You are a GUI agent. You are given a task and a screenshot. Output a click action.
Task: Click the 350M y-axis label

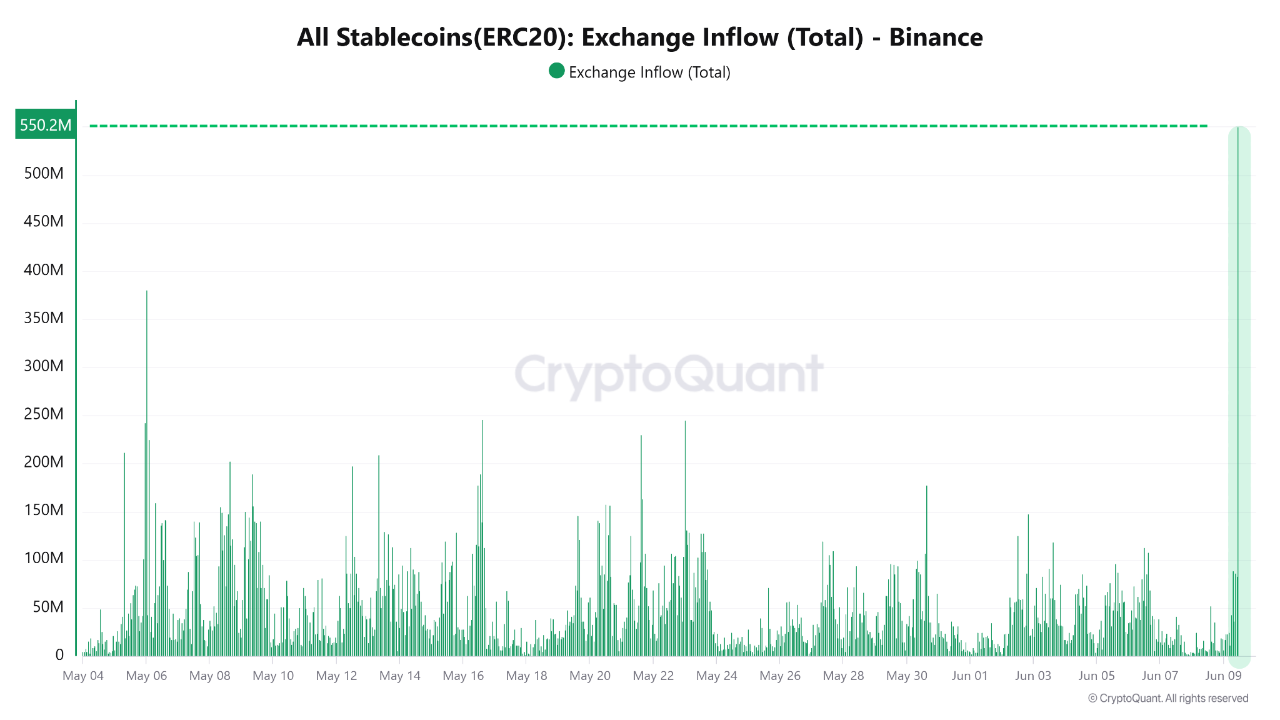(43, 319)
